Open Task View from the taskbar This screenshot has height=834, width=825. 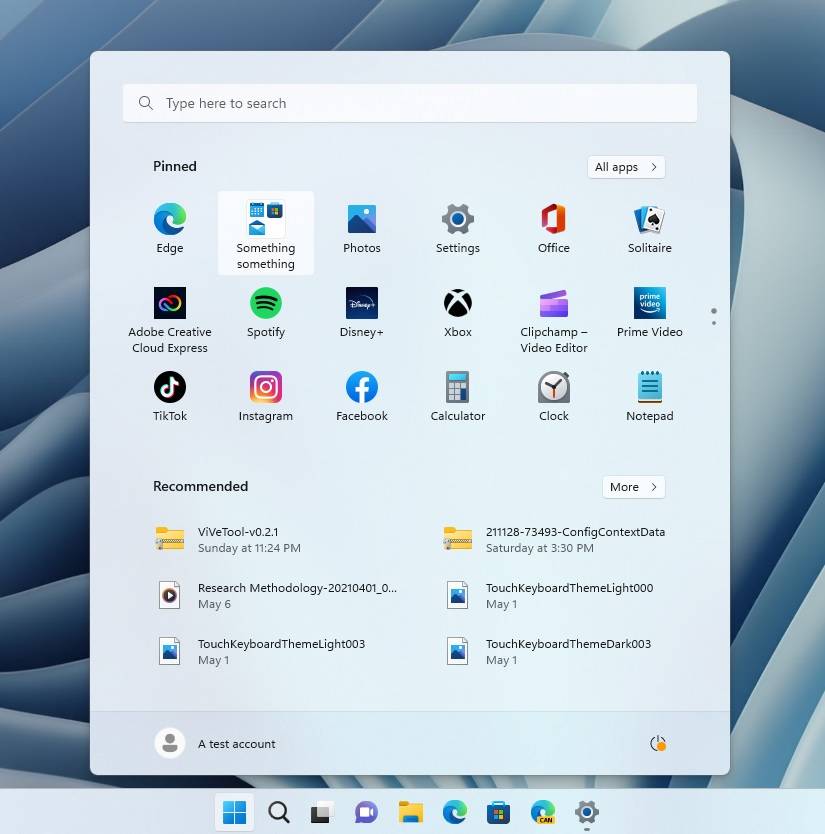pyautogui.click(x=320, y=813)
